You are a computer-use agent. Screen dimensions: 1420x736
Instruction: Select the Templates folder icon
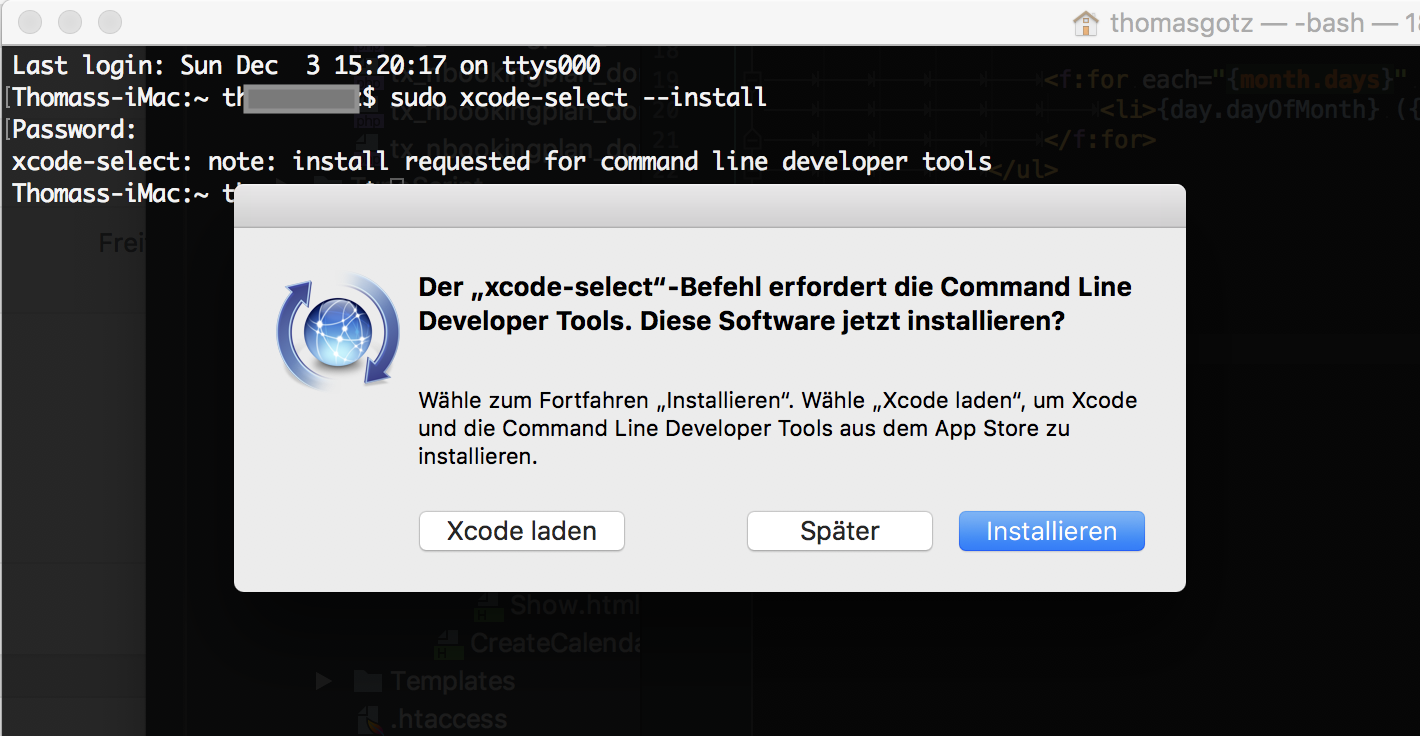(368, 682)
